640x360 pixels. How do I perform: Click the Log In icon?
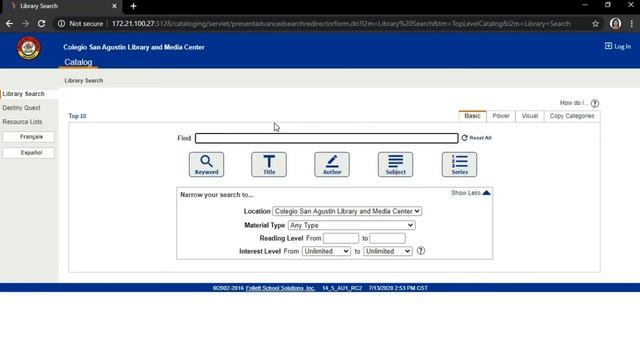(608, 46)
